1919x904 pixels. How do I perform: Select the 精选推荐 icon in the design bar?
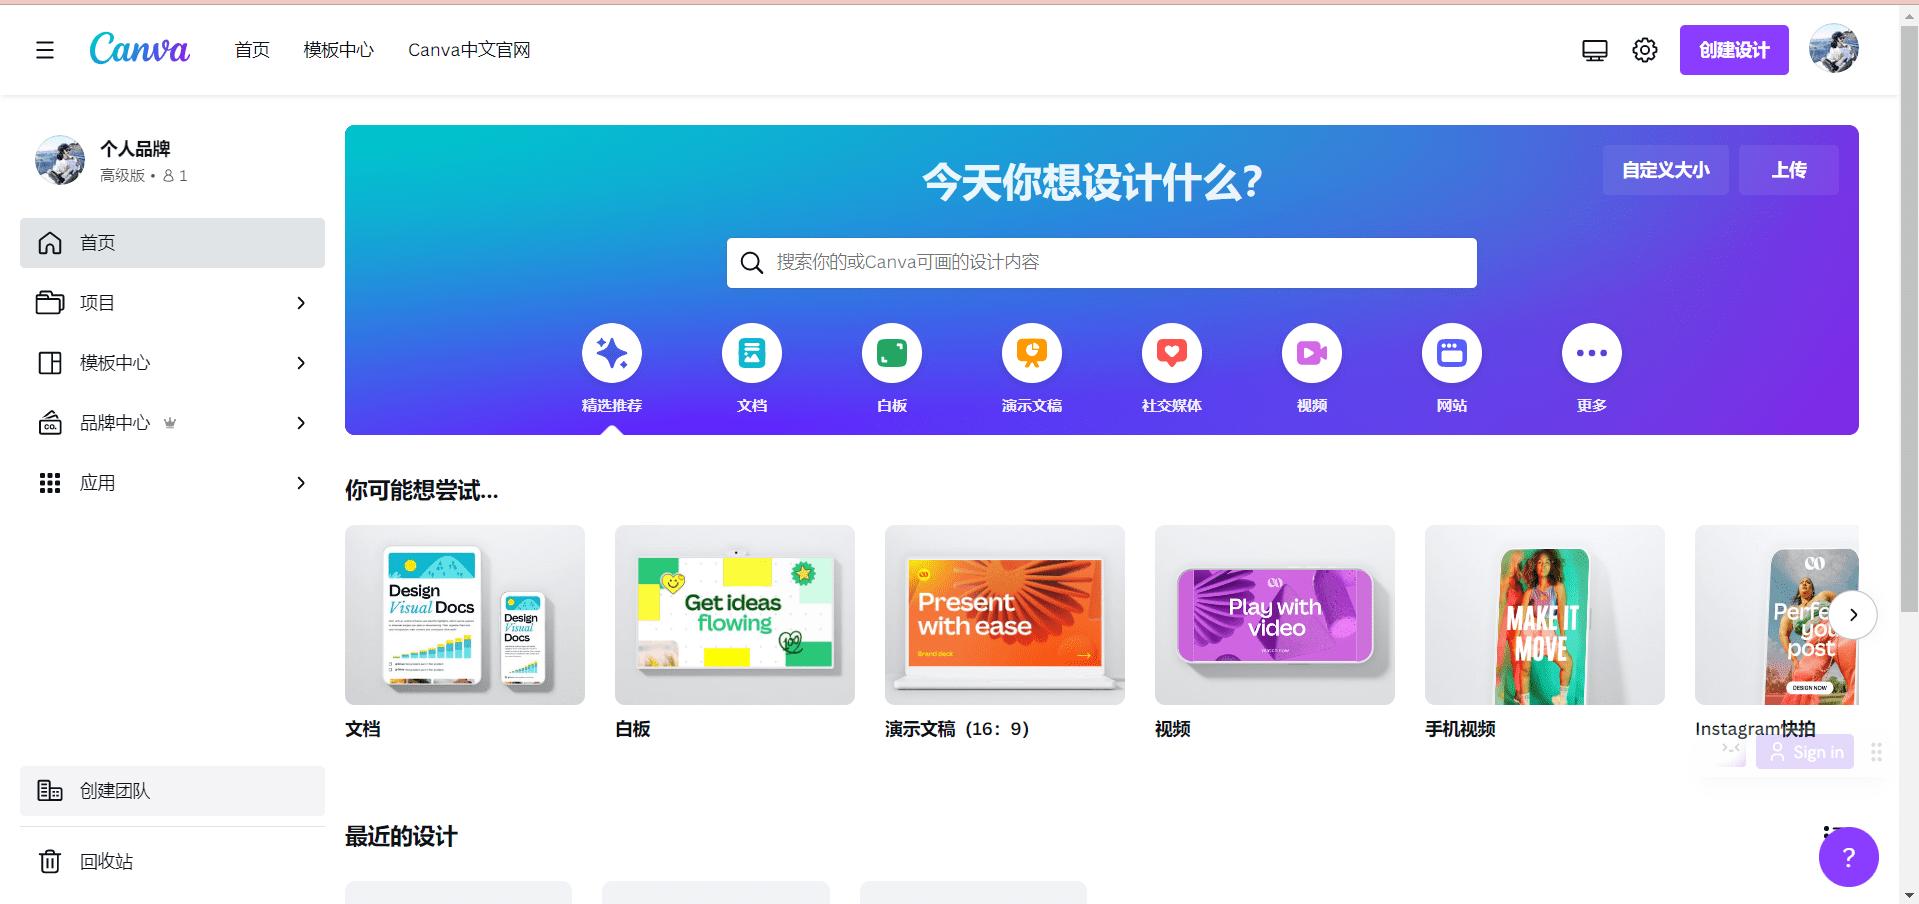click(x=611, y=352)
